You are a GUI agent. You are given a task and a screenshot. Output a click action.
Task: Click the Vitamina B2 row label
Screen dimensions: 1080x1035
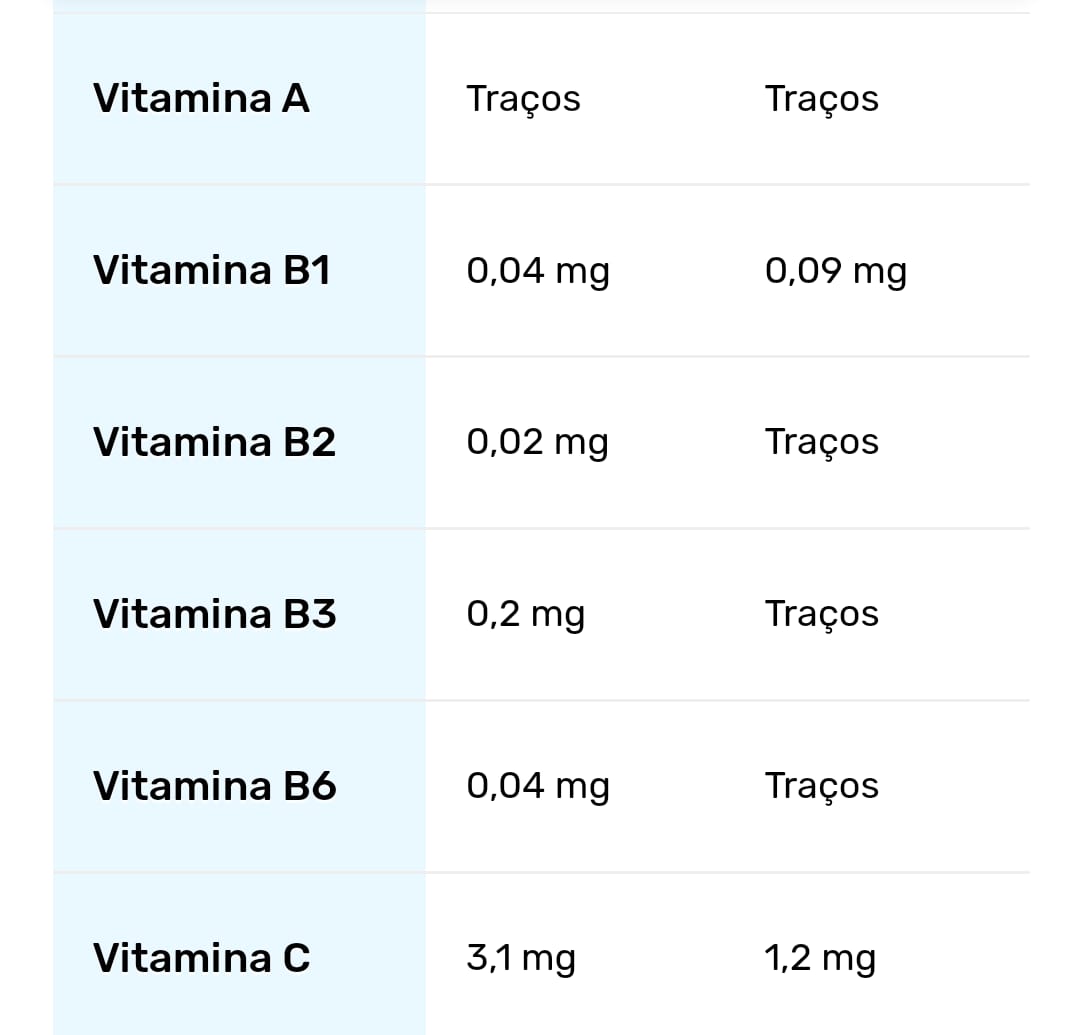click(x=214, y=442)
